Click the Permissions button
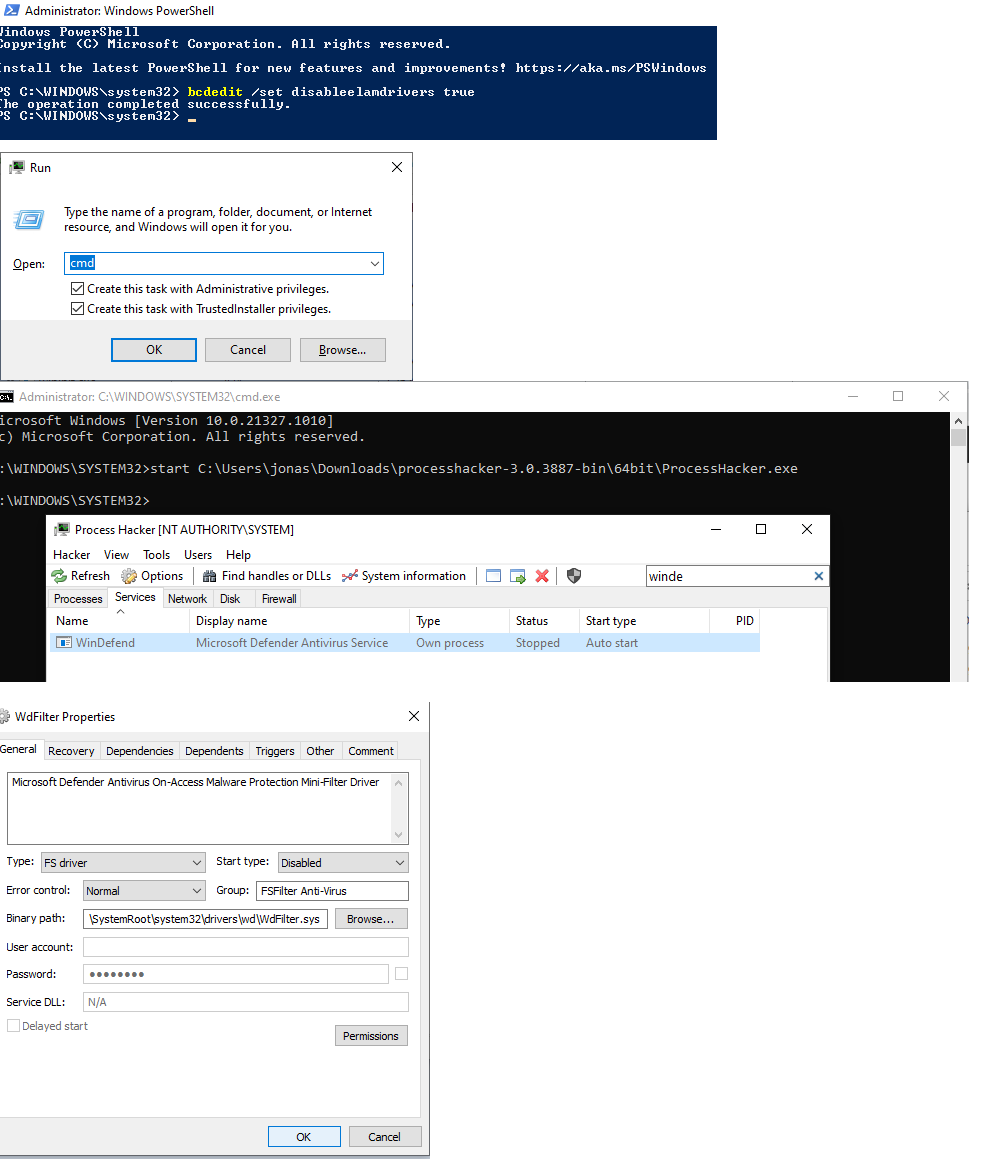The width and height of the screenshot is (988, 1164). pyautogui.click(x=370, y=1036)
